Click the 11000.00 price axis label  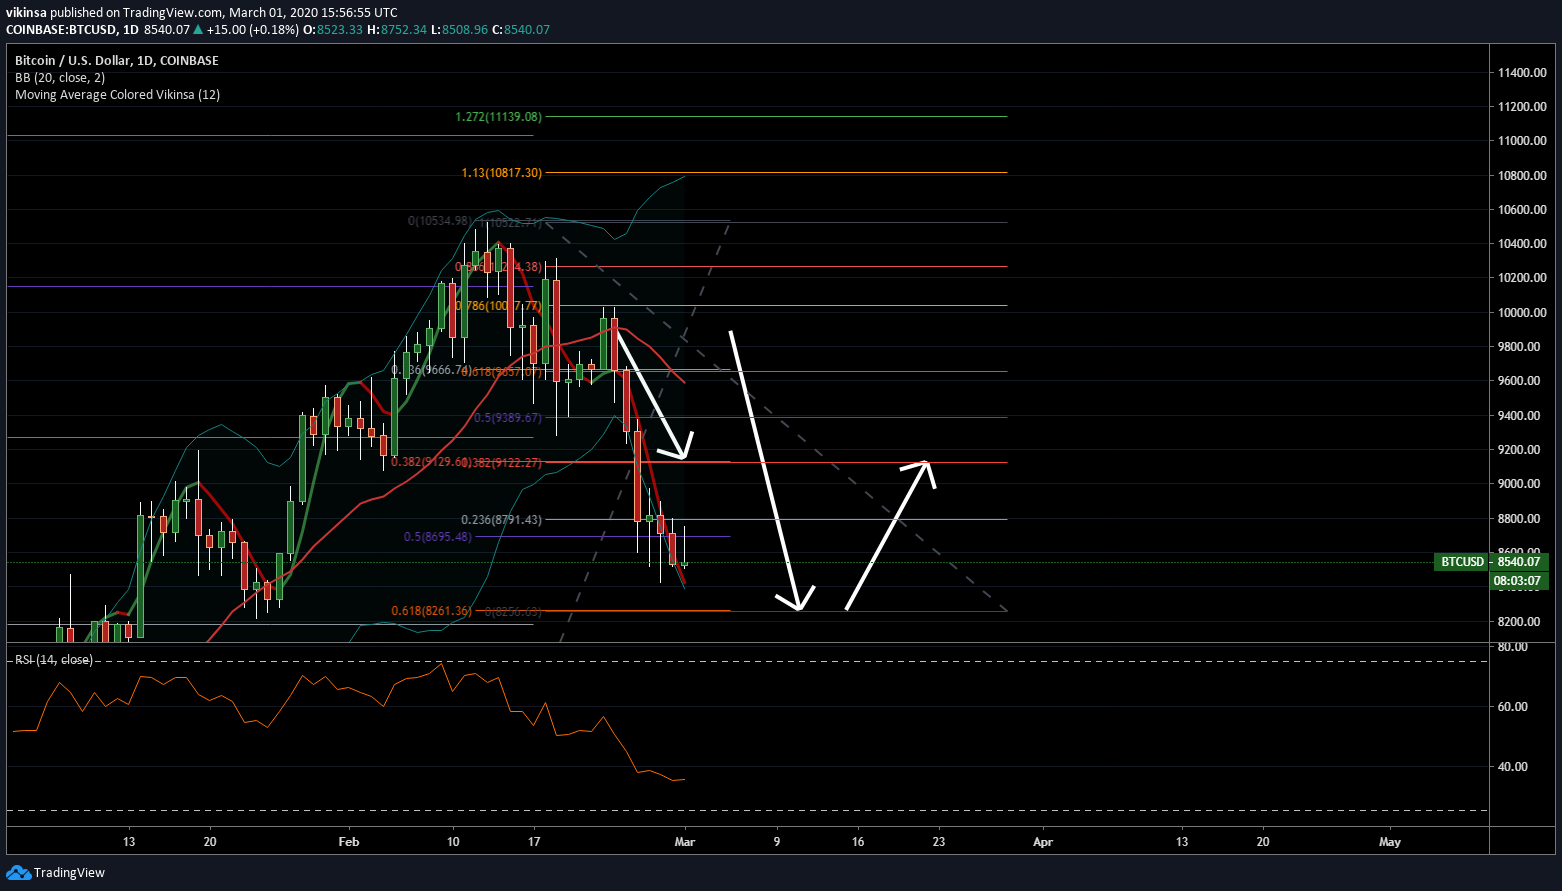click(x=1522, y=141)
